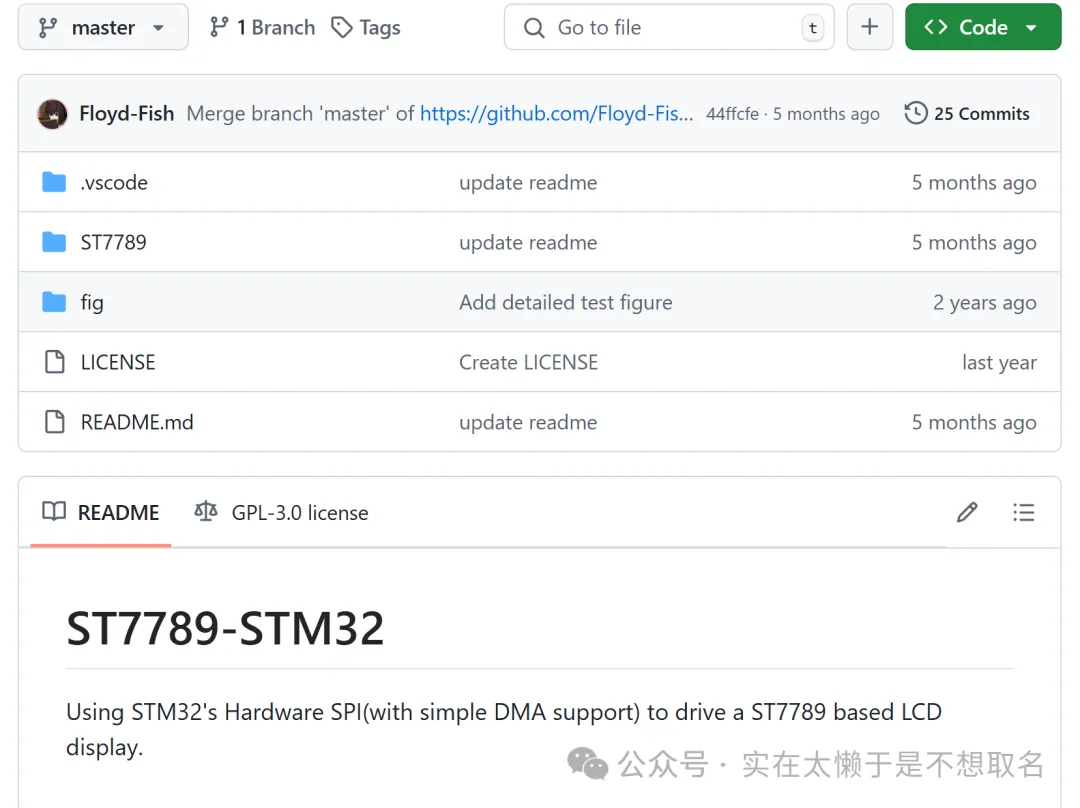Open commit hash 44ffcfe
This screenshot has height=808, width=1080.
click(732, 114)
